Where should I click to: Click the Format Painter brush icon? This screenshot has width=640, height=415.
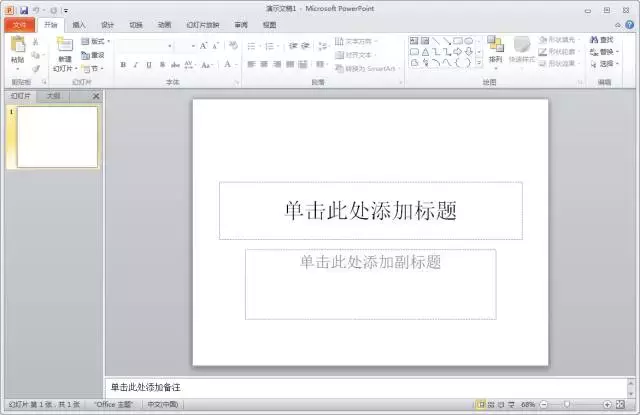coord(36,69)
